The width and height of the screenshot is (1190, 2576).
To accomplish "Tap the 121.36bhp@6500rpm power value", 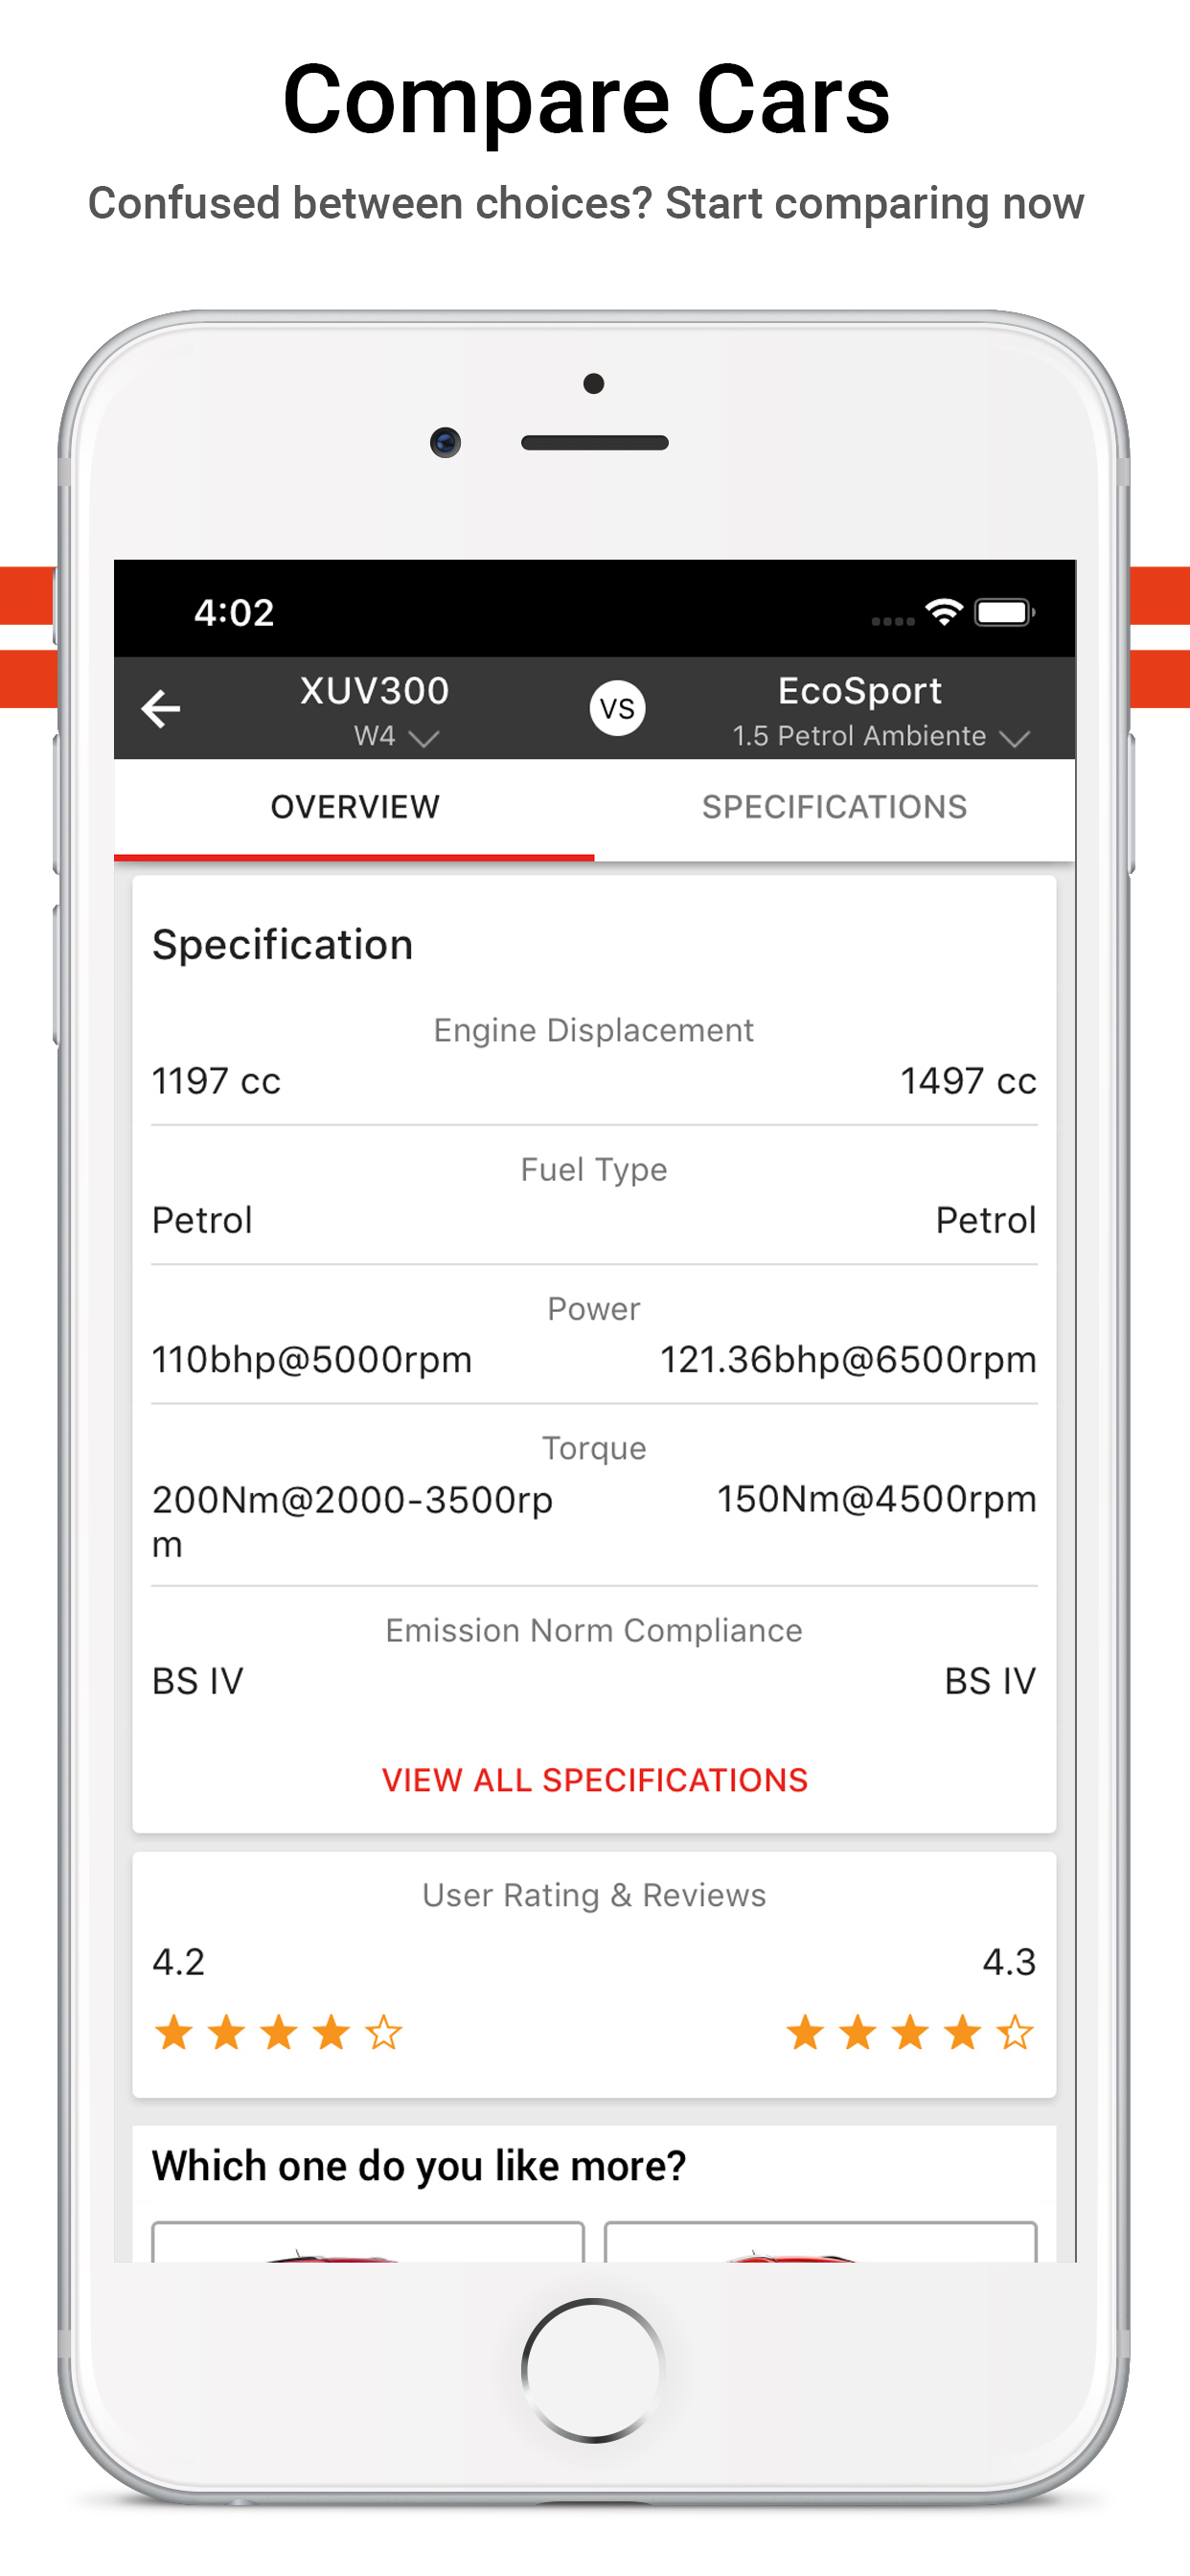I will coord(848,1360).
